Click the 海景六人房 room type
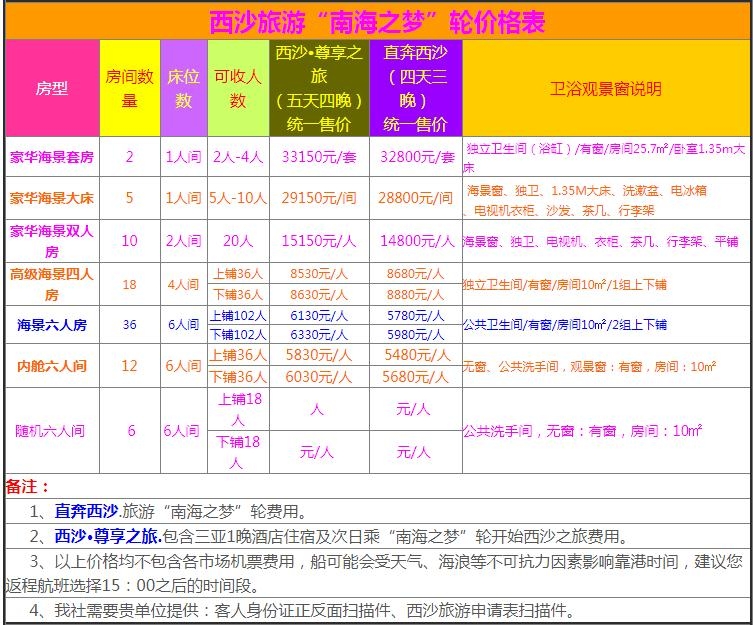Viewport: 754px width, 625px height. click(x=52, y=325)
